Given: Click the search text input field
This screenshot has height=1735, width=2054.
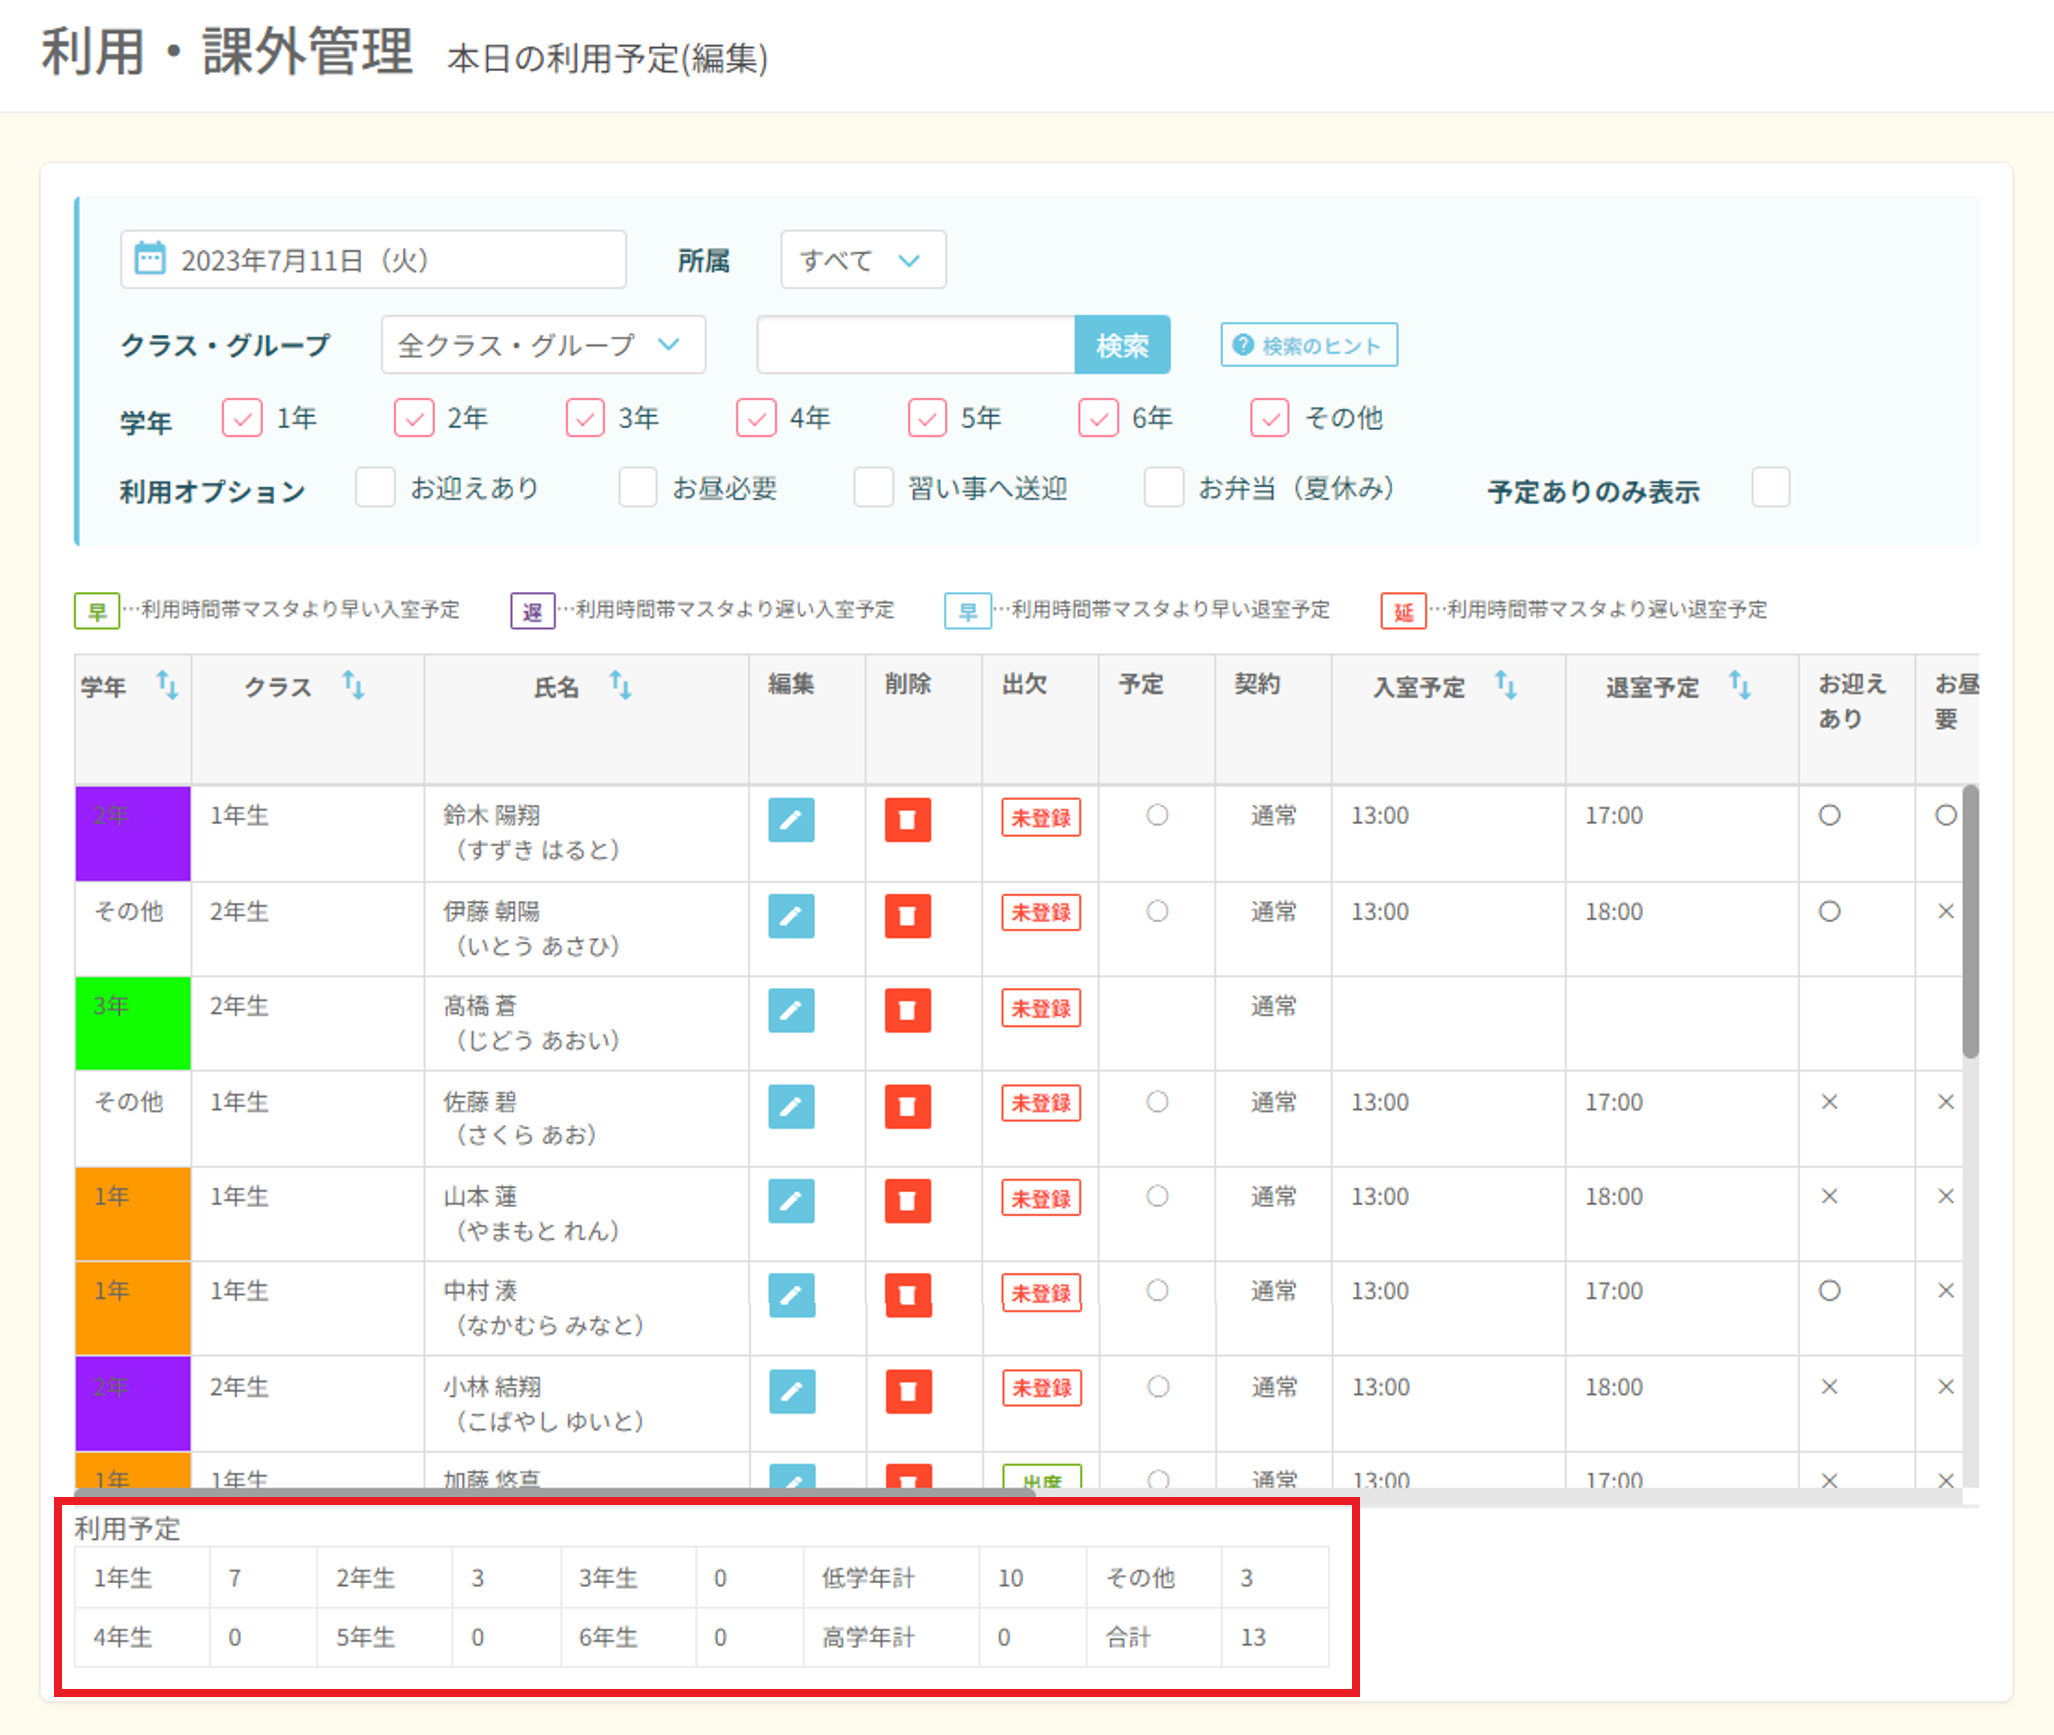Looking at the screenshot, I should click(916, 345).
